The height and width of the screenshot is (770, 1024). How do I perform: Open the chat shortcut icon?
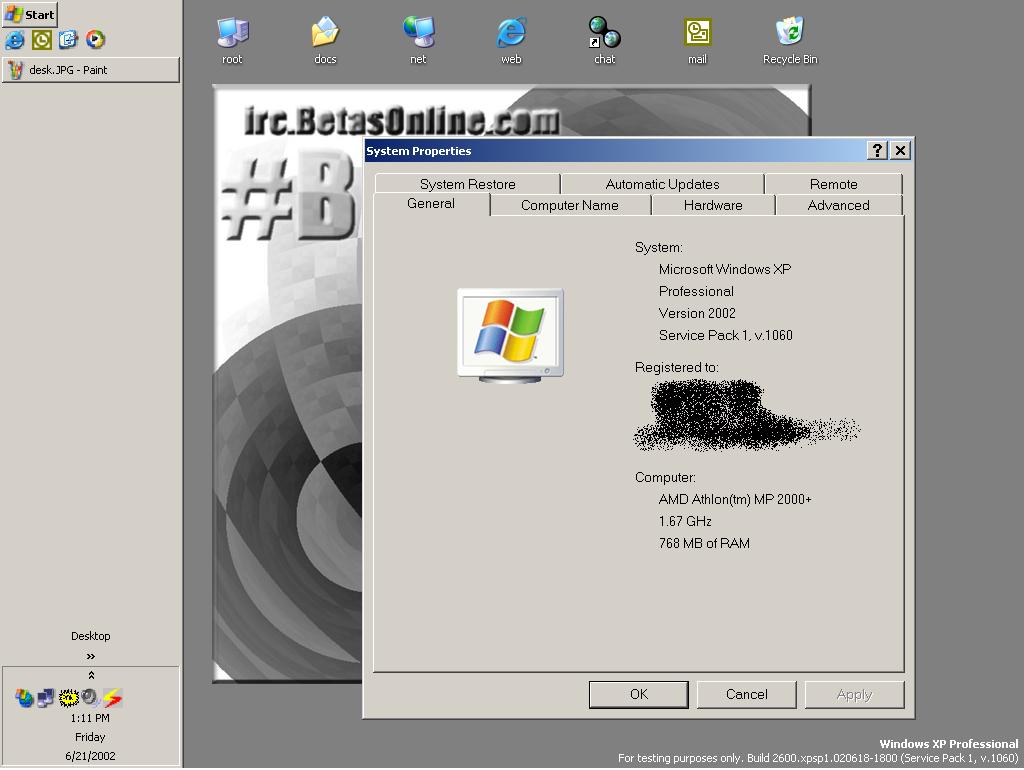coord(604,34)
